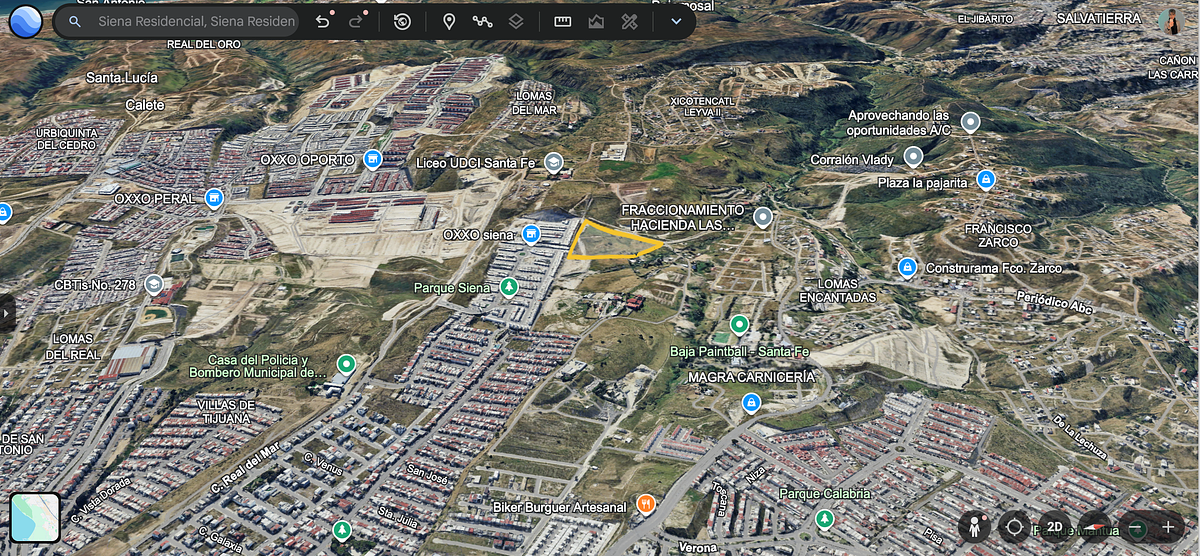Click the Parque Siena park pin
This screenshot has height=556, width=1200.
509,287
